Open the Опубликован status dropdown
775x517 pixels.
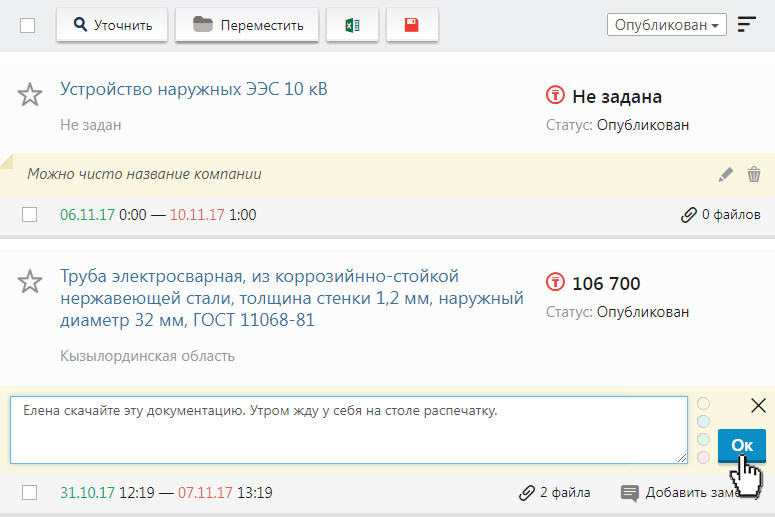(666, 25)
